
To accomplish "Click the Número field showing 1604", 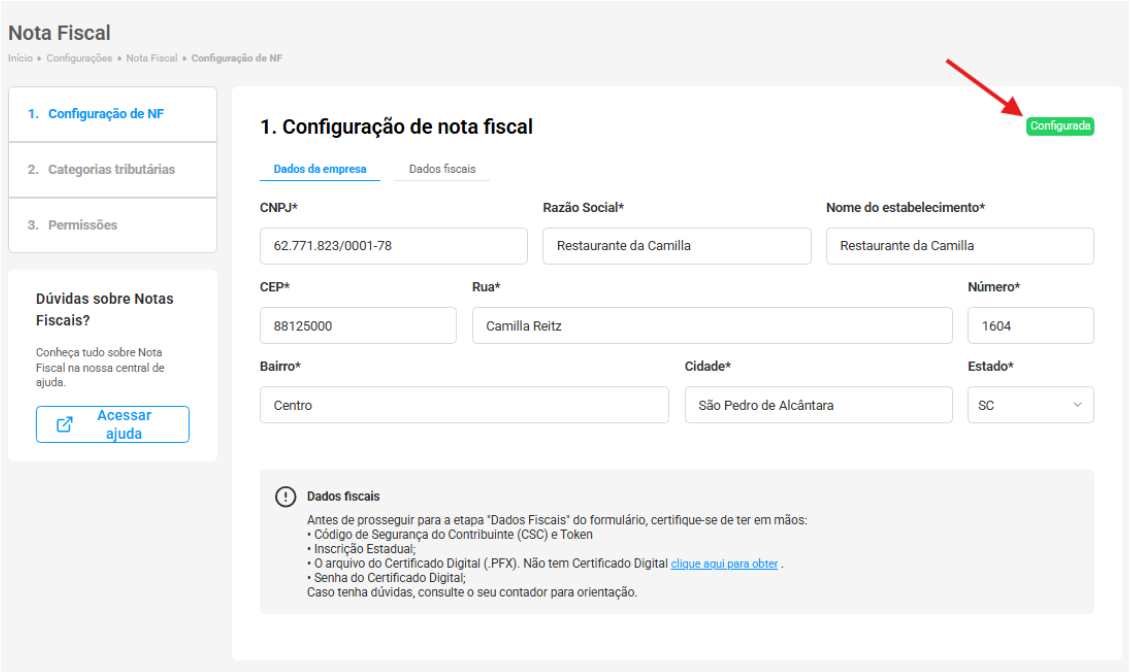I will tap(1031, 326).
